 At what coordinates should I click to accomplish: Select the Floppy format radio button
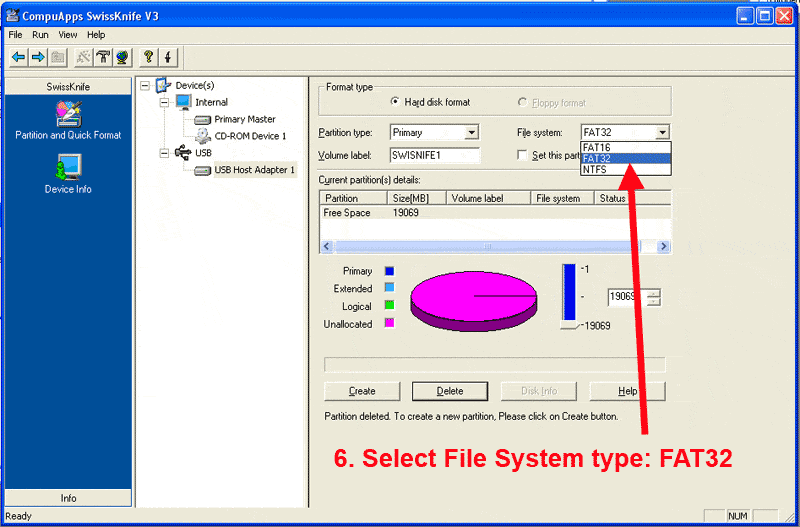click(522, 102)
